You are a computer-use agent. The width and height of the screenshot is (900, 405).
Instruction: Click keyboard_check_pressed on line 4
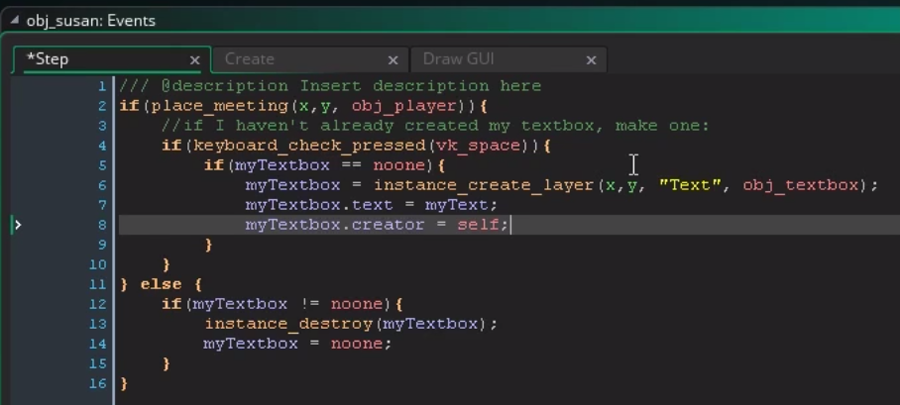[x=310, y=146]
